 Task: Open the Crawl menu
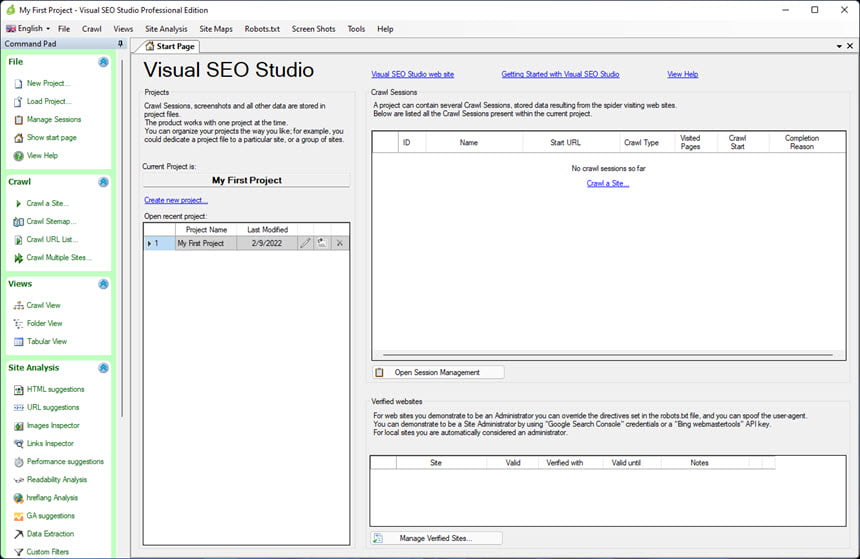[x=92, y=29]
